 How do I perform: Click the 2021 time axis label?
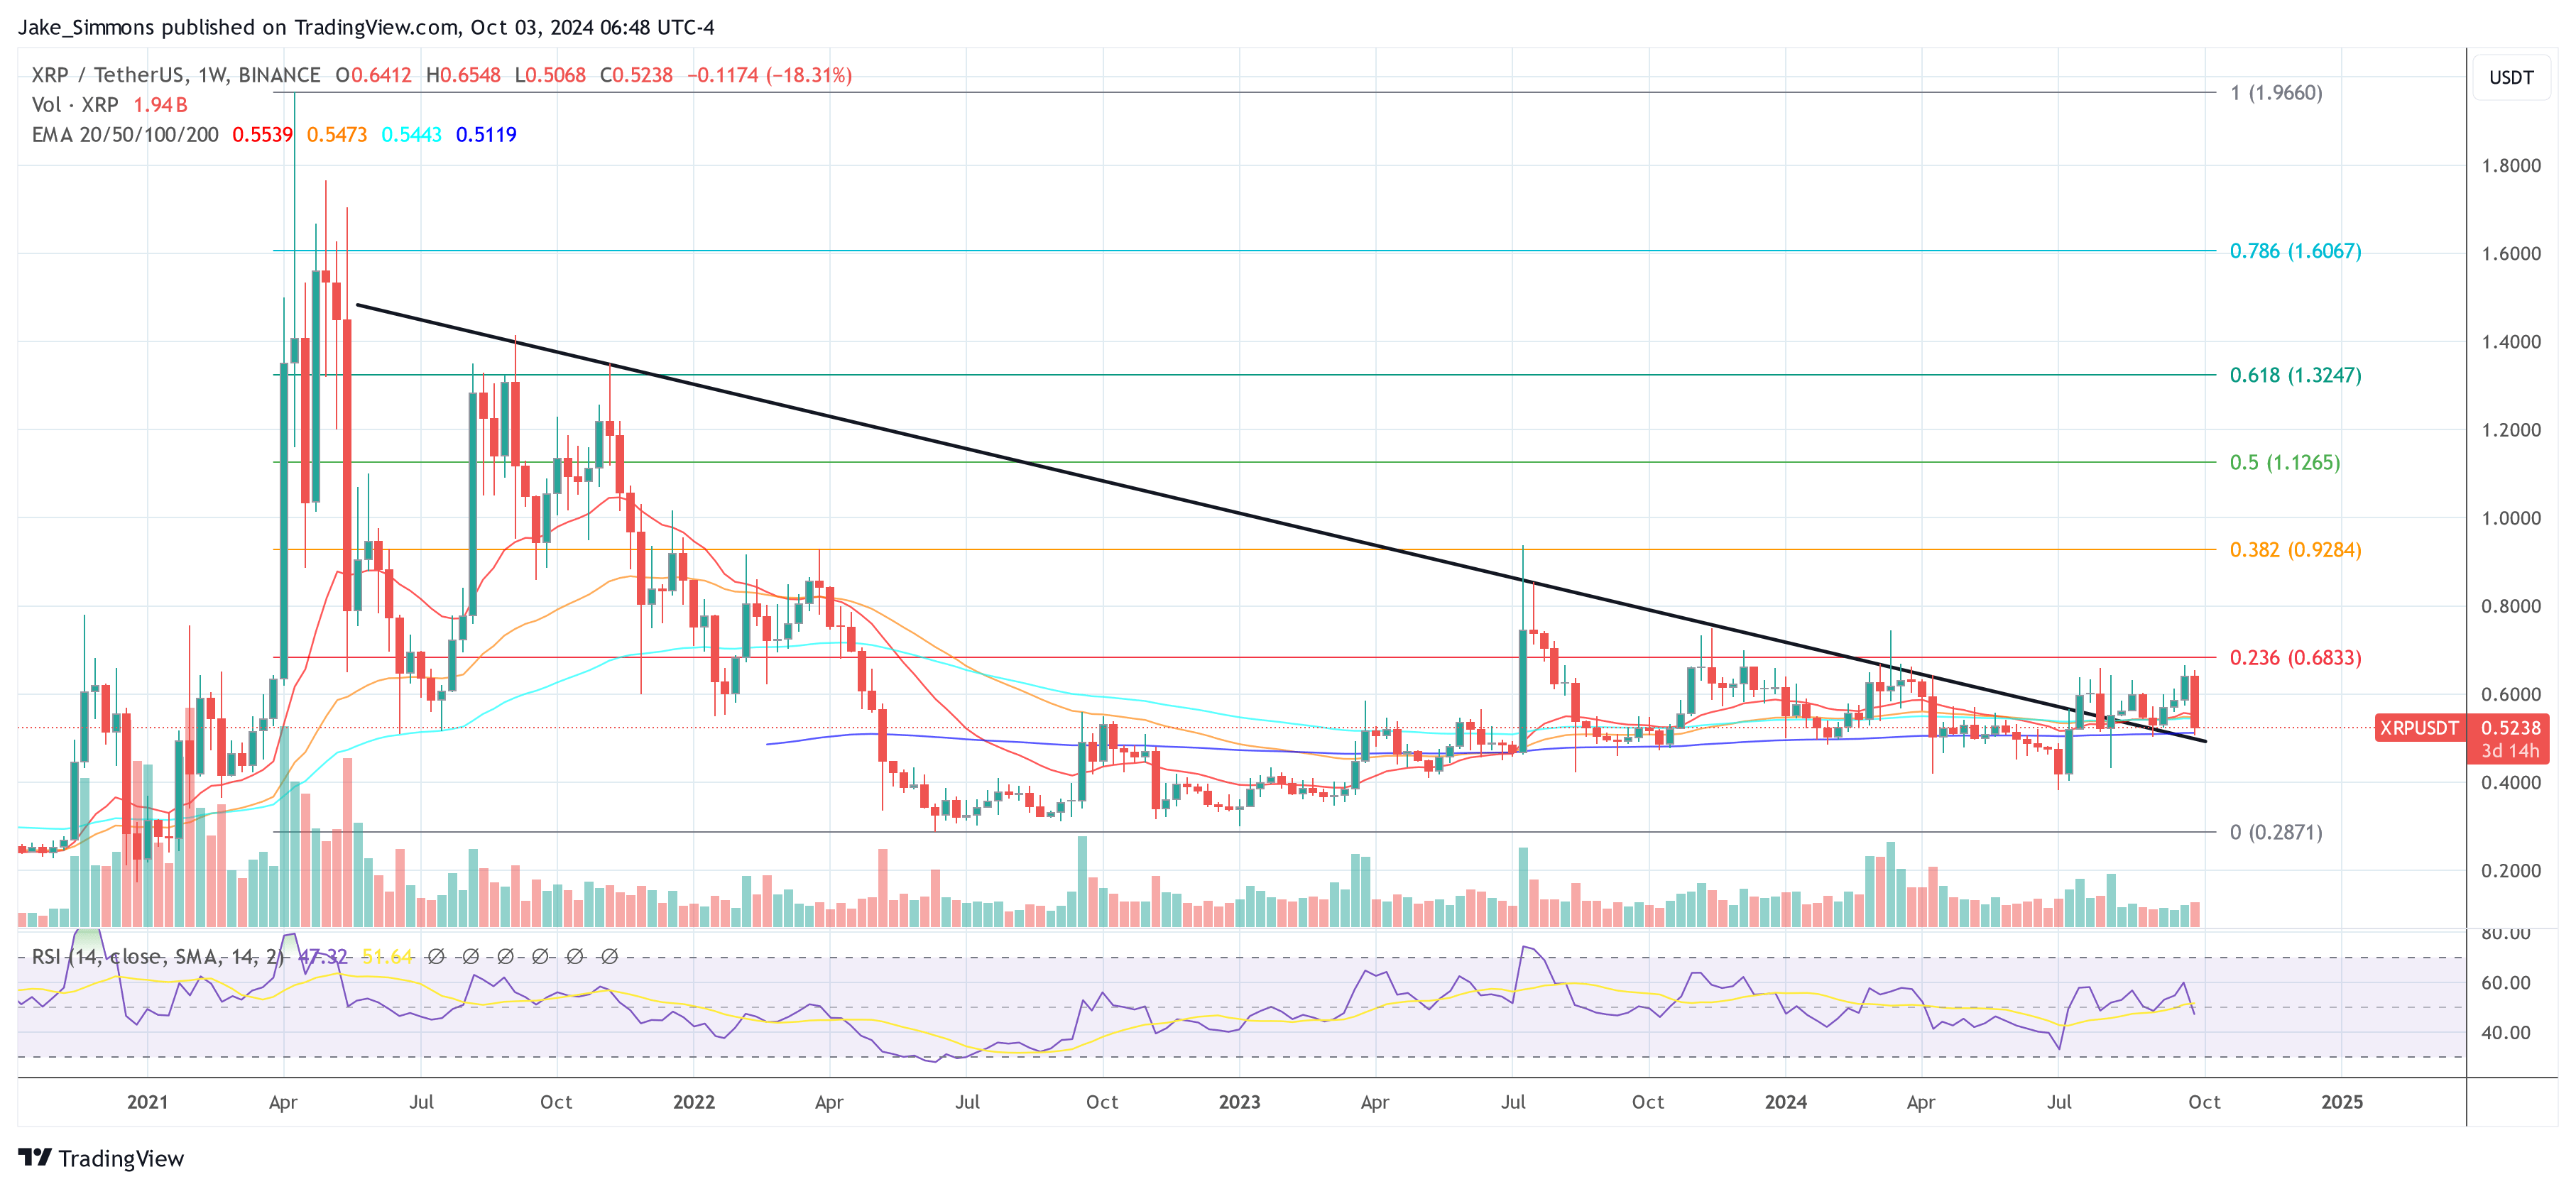tap(147, 1102)
